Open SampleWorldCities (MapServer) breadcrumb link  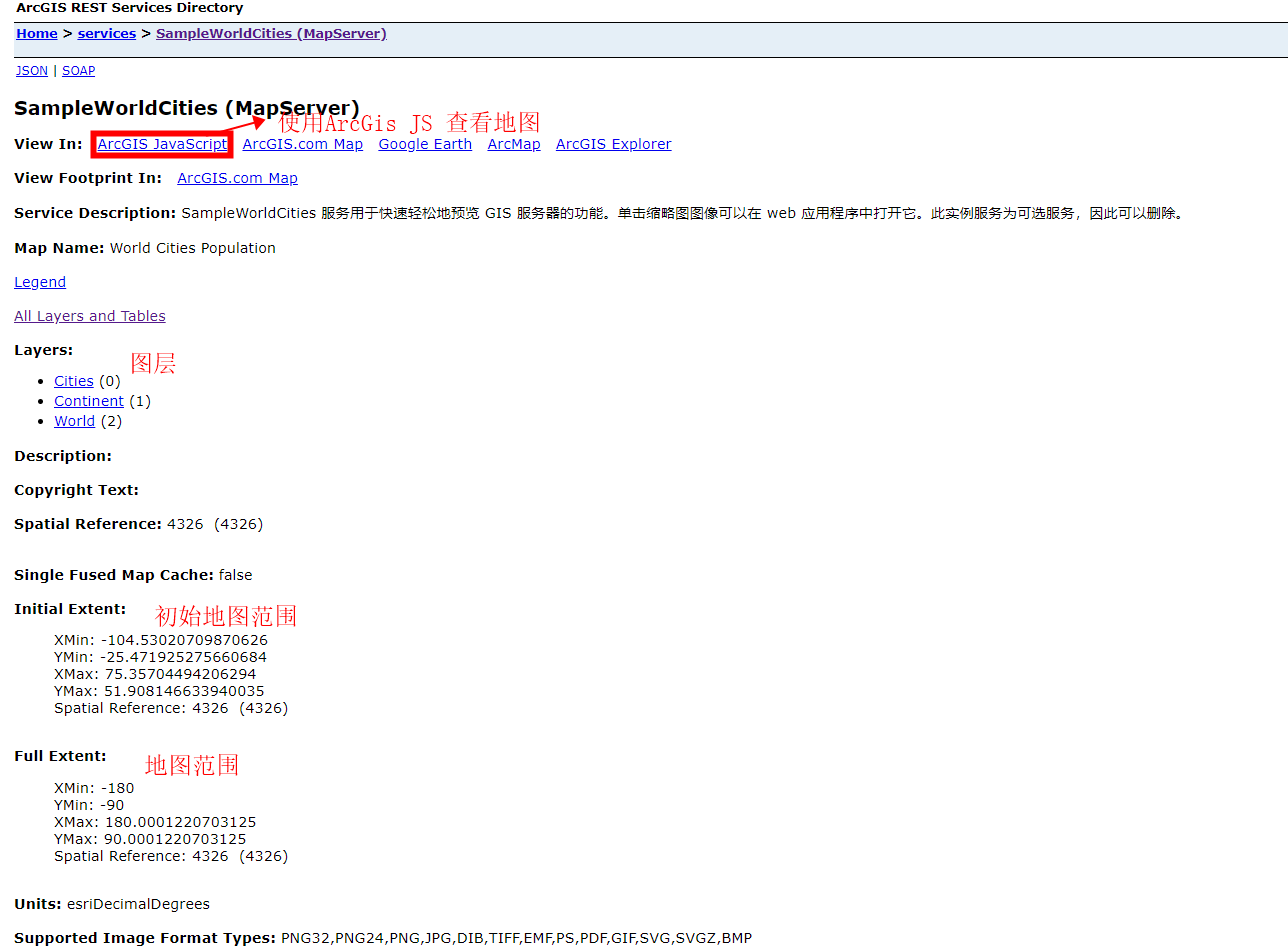[x=271, y=34]
